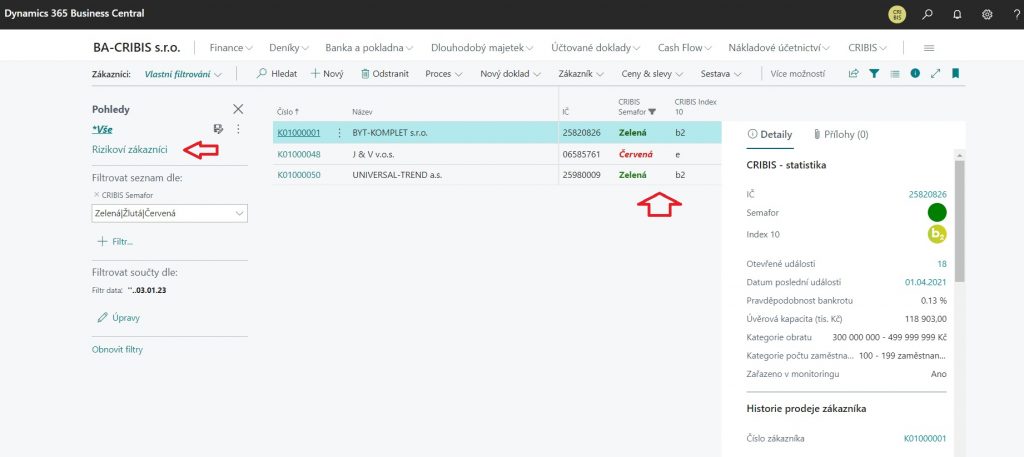The width and height of the screenshot is (1024, 457).
Task: Create a new customer with Nový
Action: (327, 74)
